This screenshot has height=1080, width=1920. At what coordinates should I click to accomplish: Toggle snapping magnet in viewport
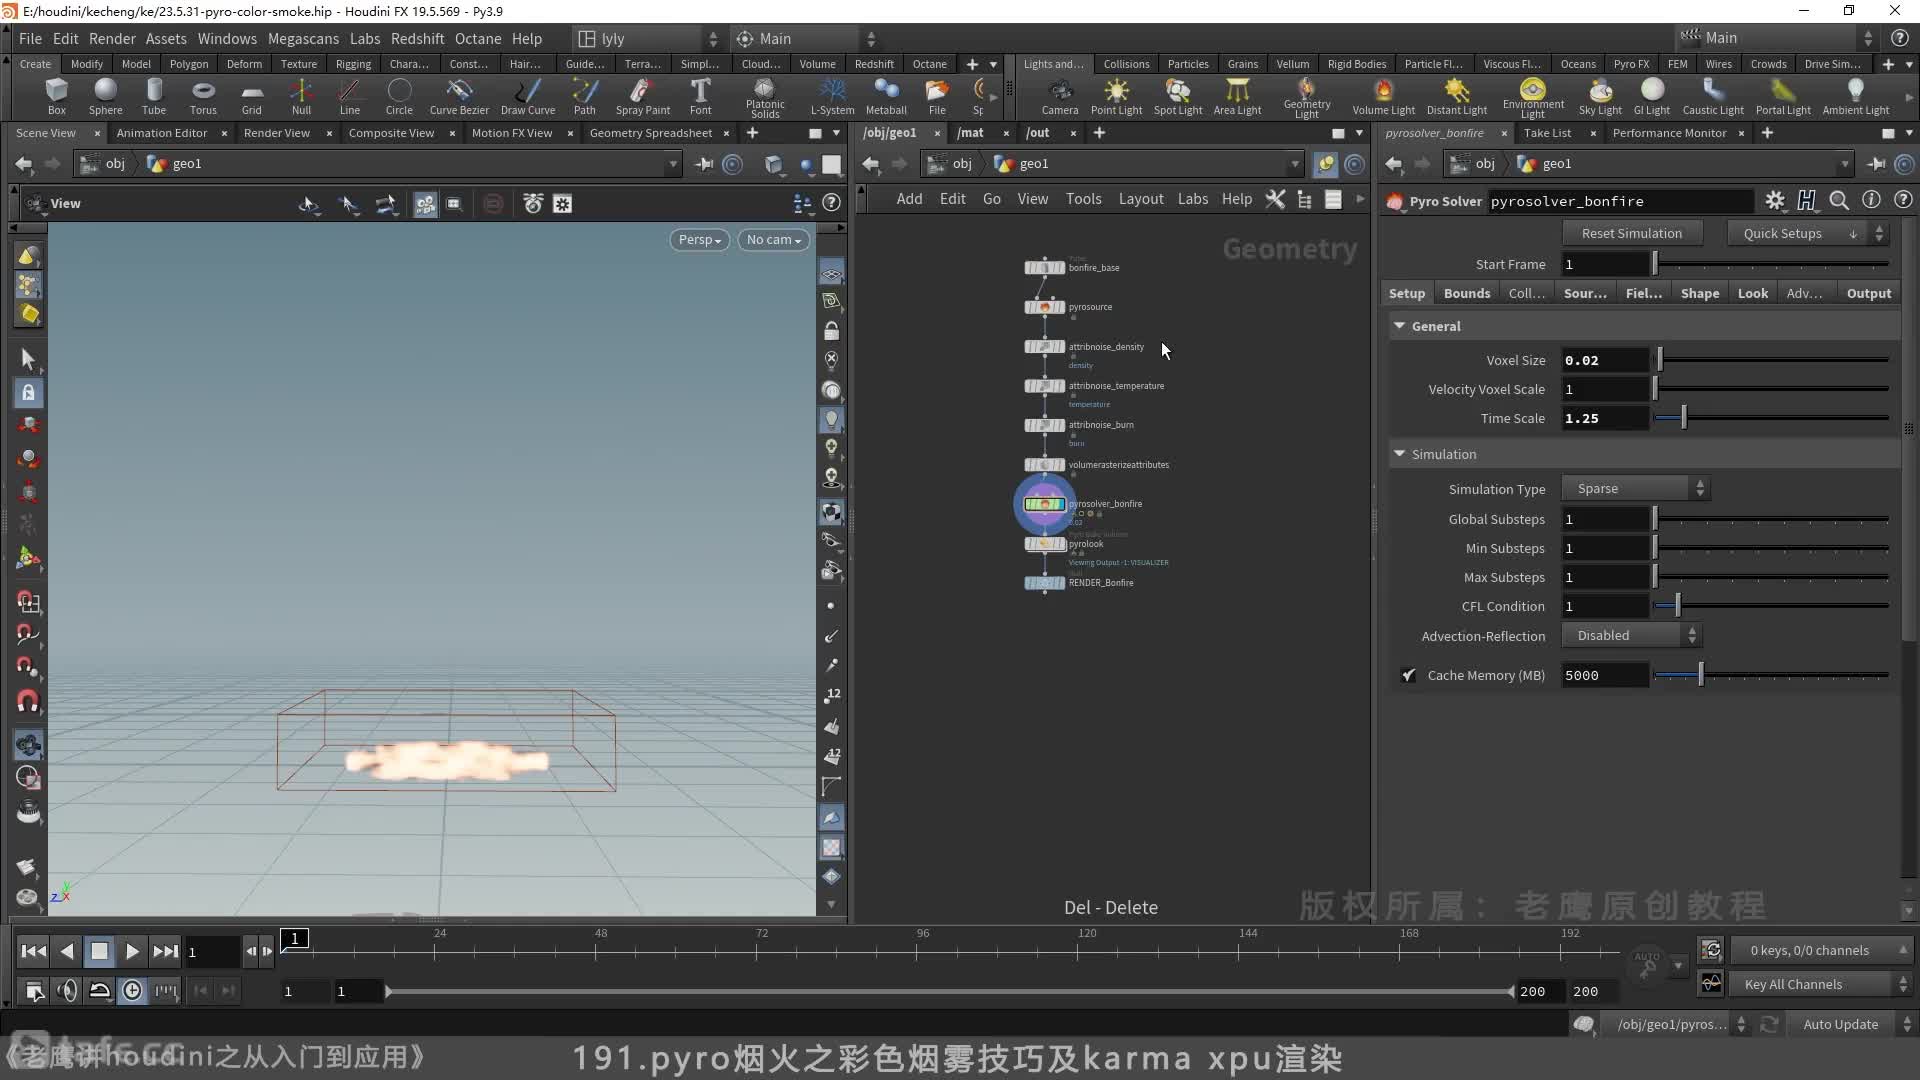[x=28, y=701]
